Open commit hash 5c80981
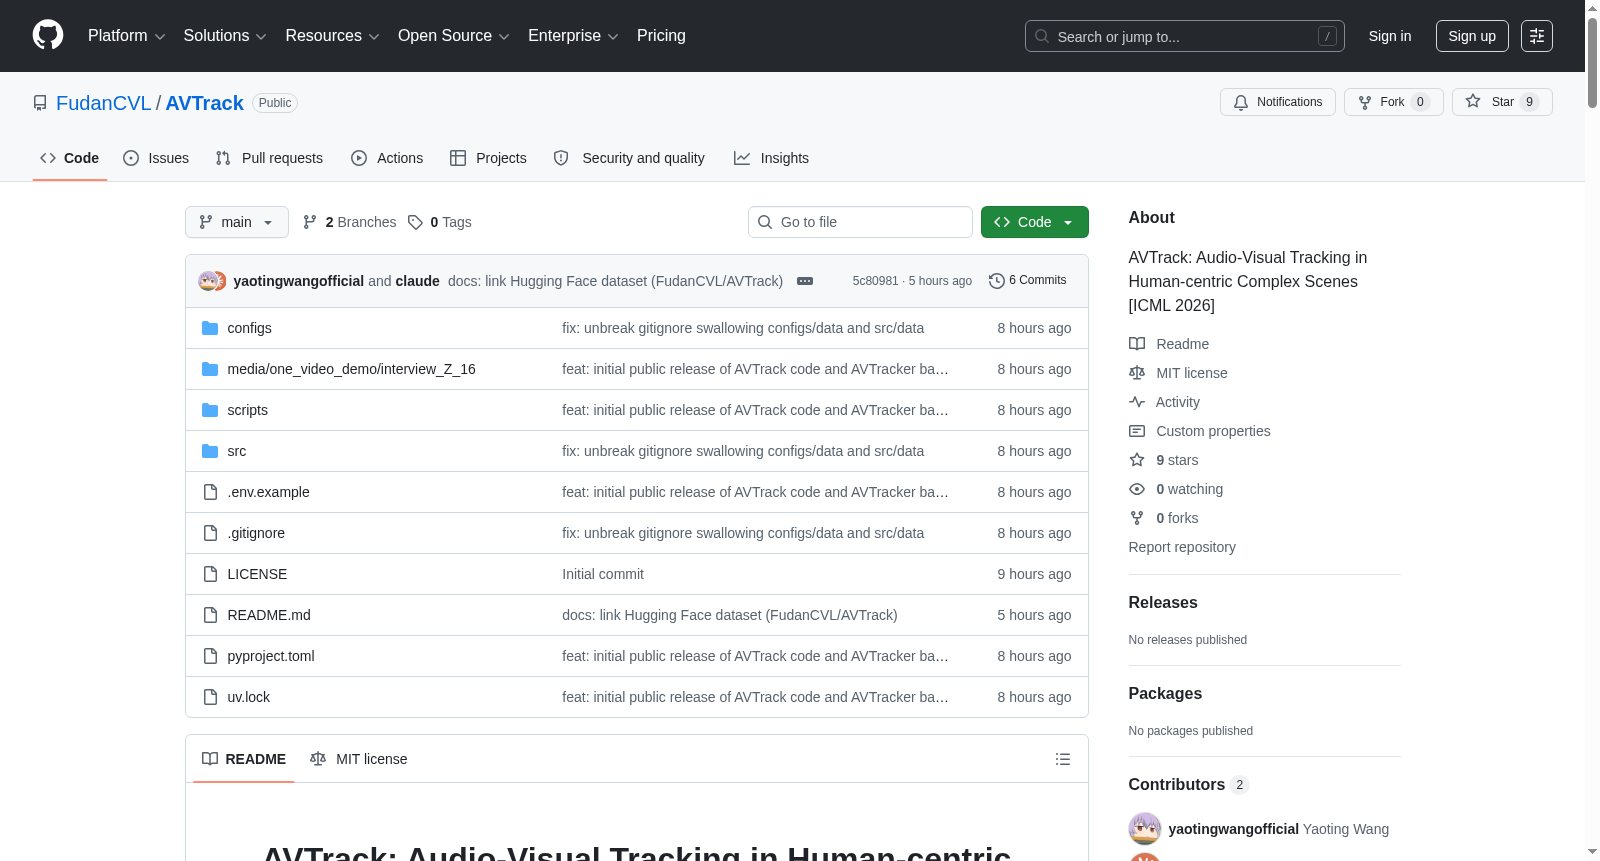 (x=875, y=281)
